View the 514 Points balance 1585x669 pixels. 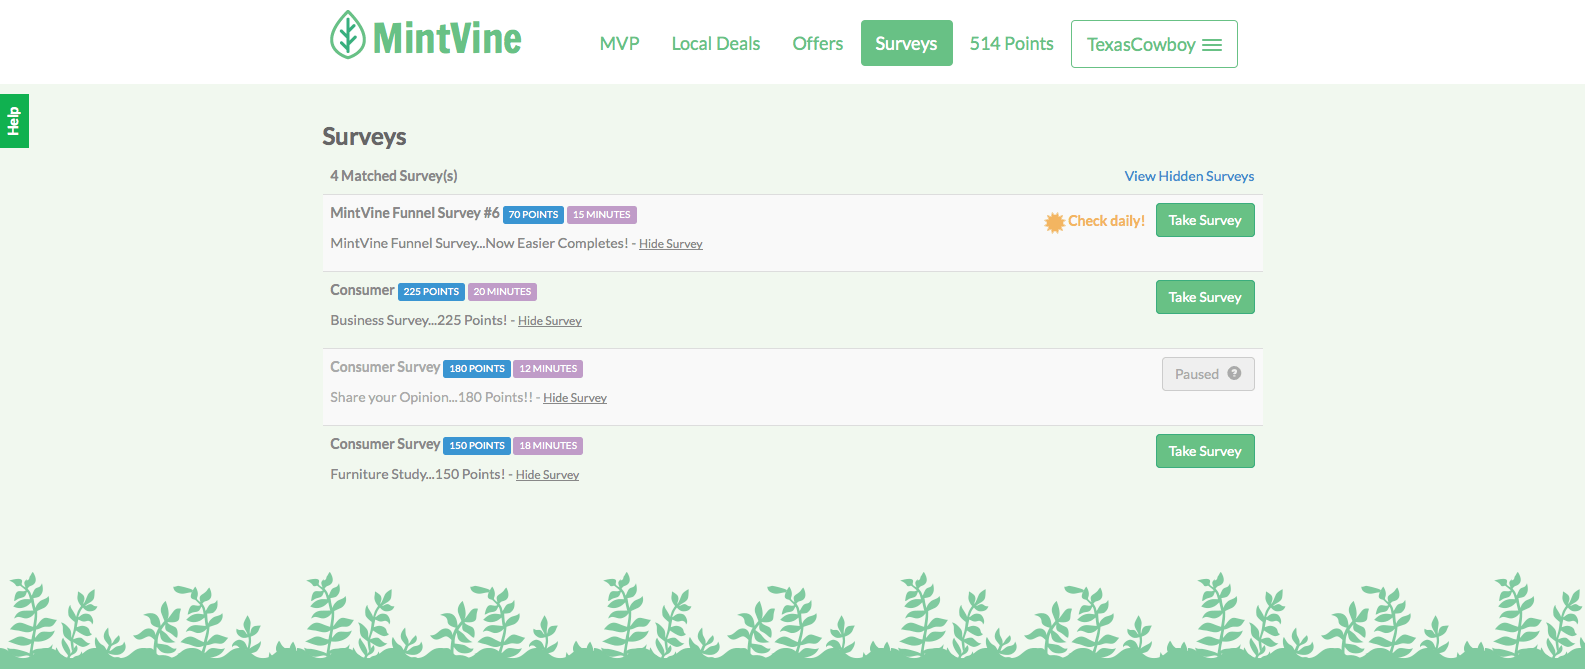click(1012, 44)
